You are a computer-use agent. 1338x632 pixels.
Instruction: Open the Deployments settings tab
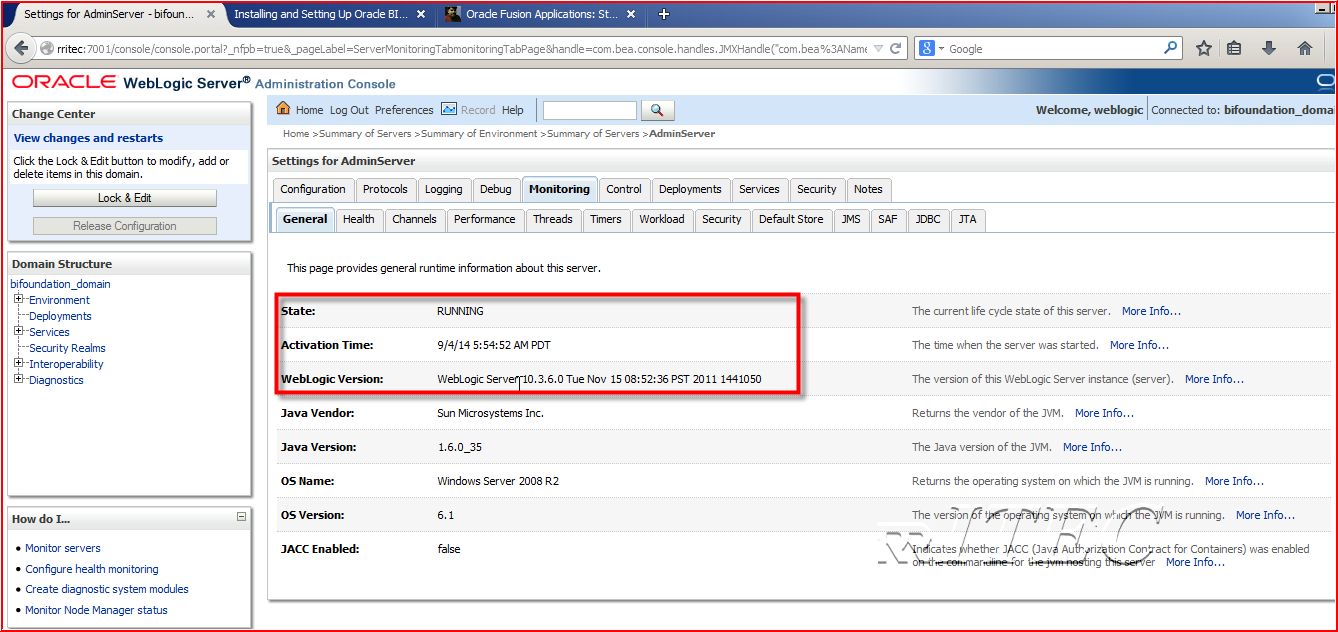(690, 189)
